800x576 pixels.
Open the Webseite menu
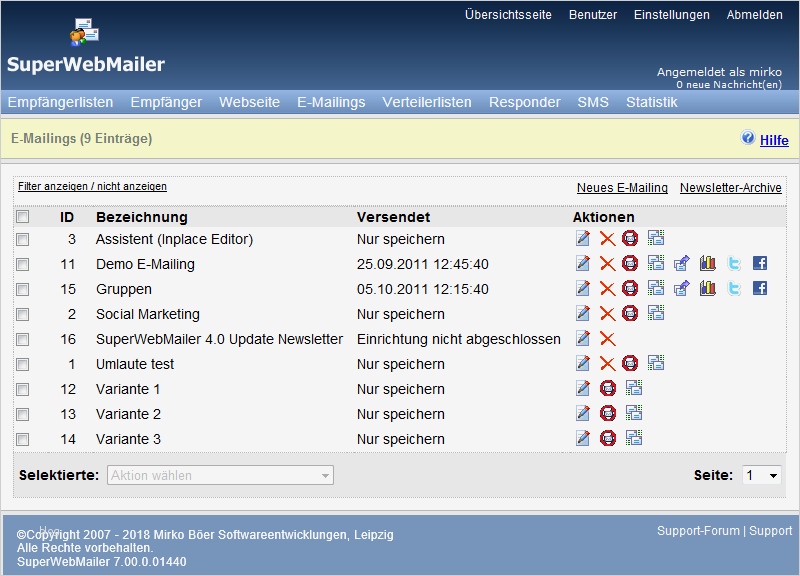click(x=249, y=102)
